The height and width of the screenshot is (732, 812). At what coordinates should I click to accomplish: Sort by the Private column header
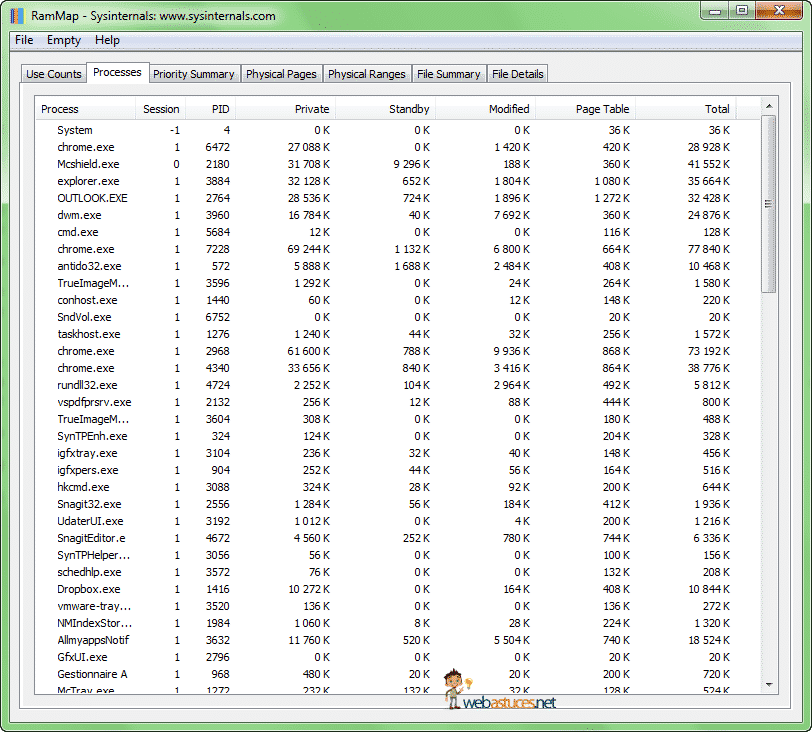(x=285, y=109)
